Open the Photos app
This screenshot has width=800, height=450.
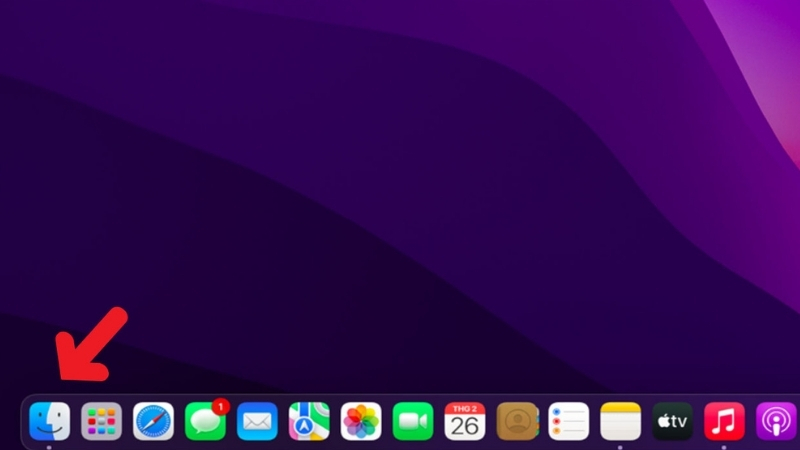(361, 421)
